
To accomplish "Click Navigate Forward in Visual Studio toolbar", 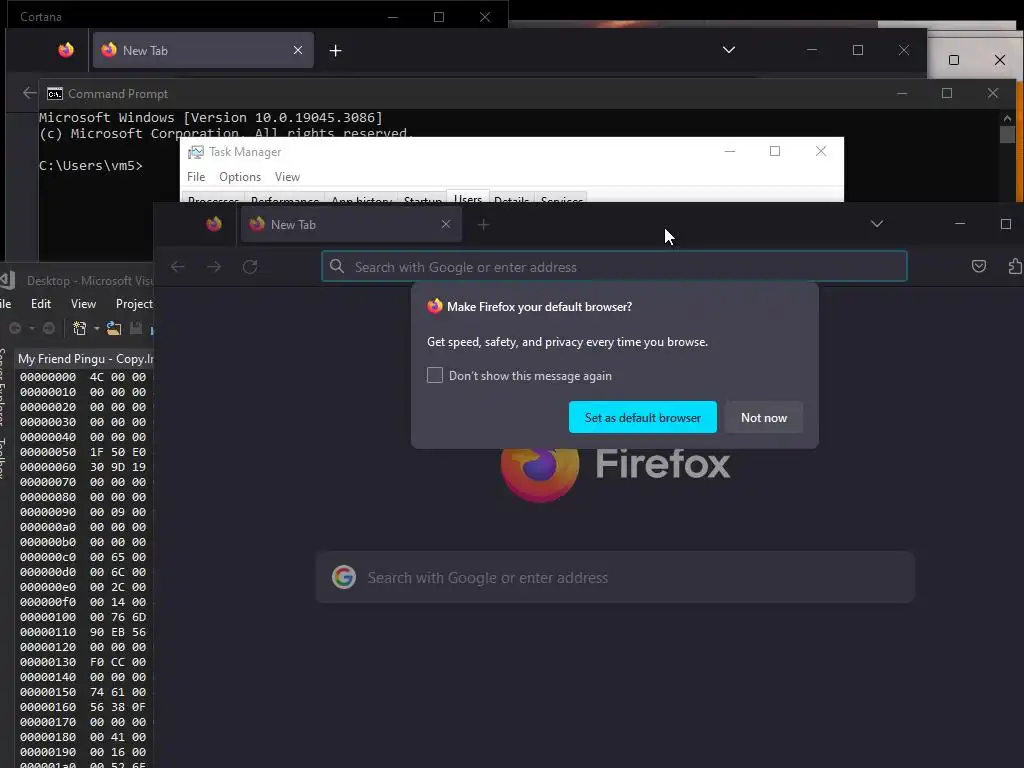I will [x=48, y=328].
